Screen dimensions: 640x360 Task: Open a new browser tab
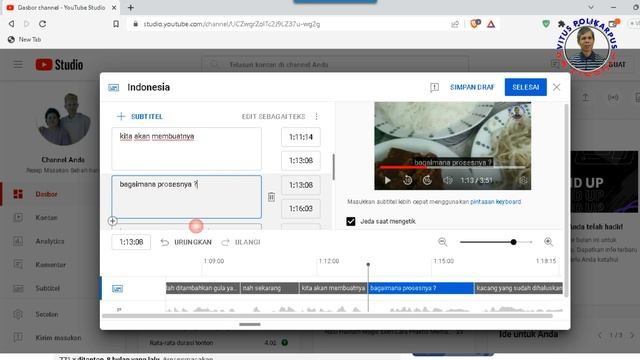131,7
